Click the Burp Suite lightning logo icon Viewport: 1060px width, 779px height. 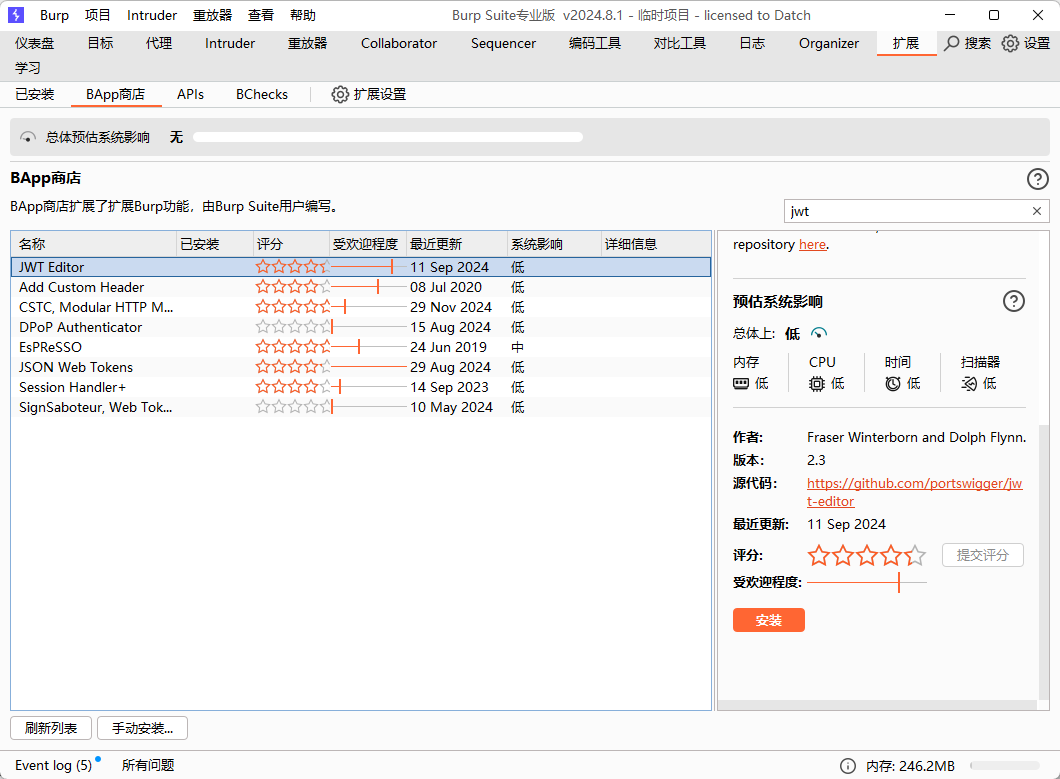coord(16,15)
